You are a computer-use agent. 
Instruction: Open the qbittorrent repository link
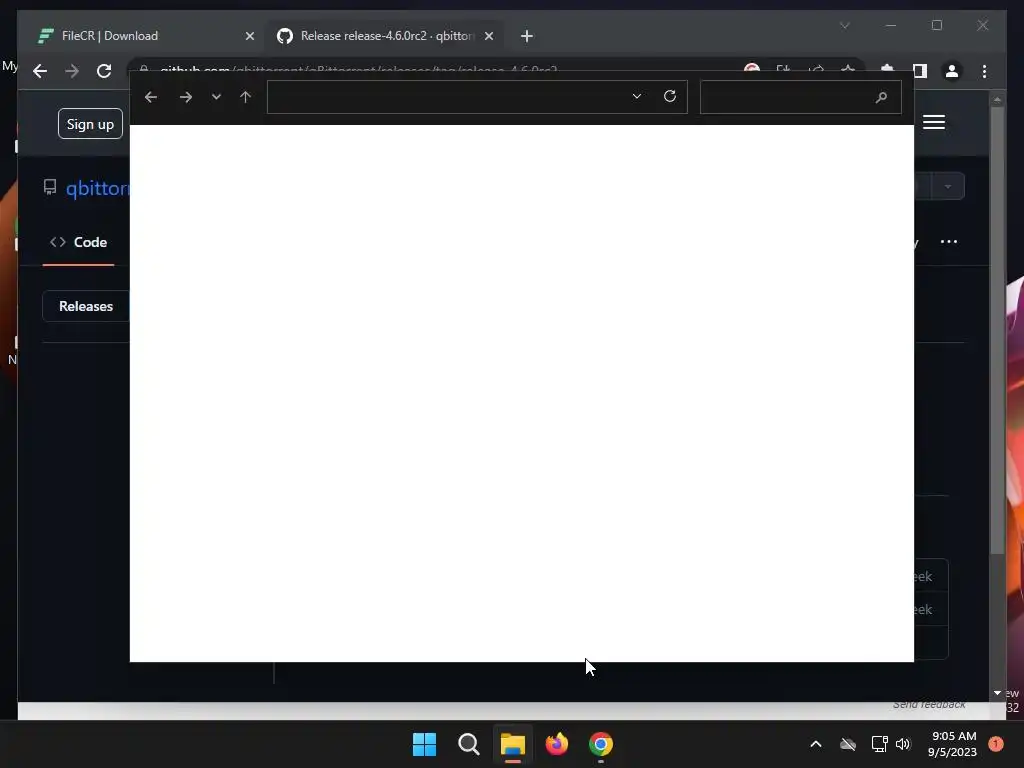(x=97, y=188)
